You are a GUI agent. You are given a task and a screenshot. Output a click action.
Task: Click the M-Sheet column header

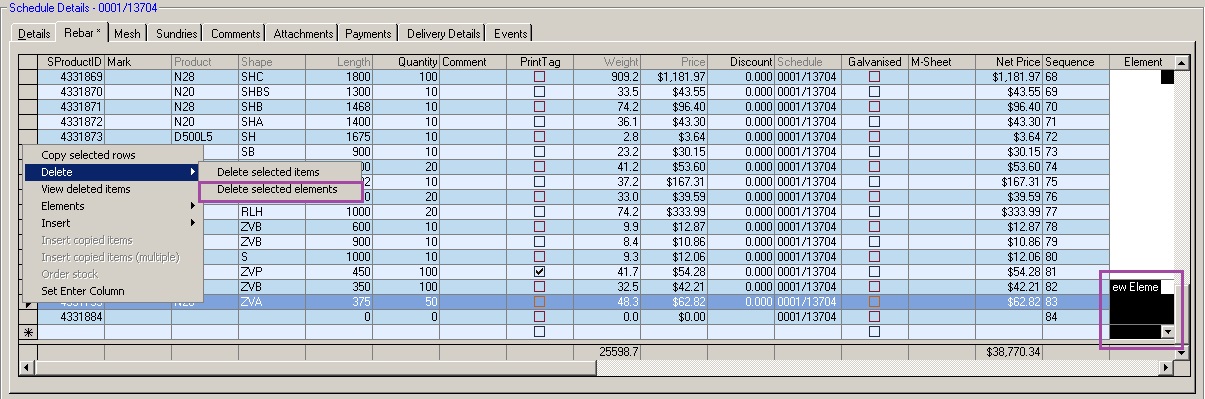point(942,62)
